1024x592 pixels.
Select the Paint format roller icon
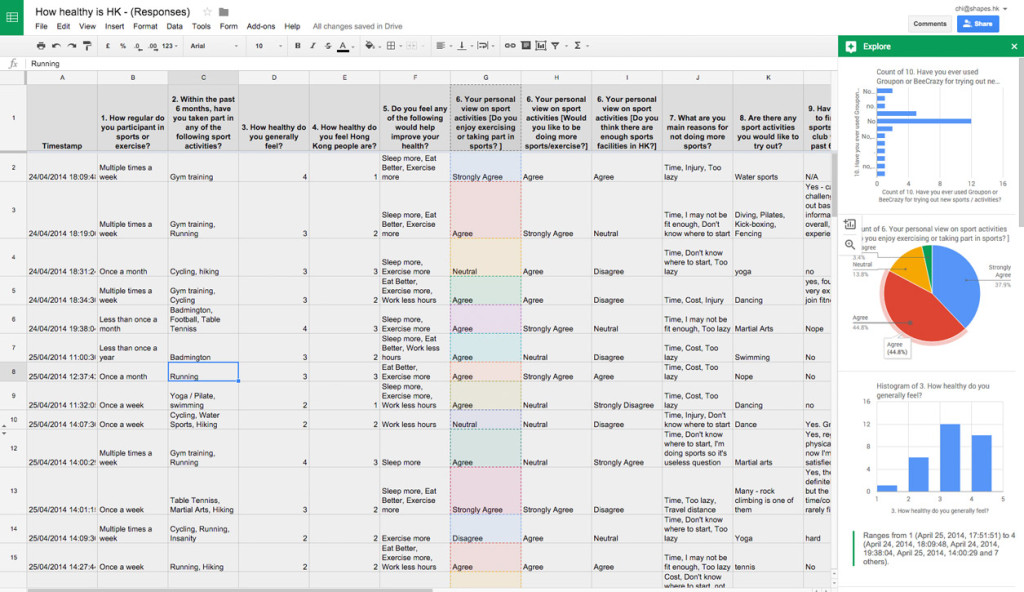coord(88,46)
